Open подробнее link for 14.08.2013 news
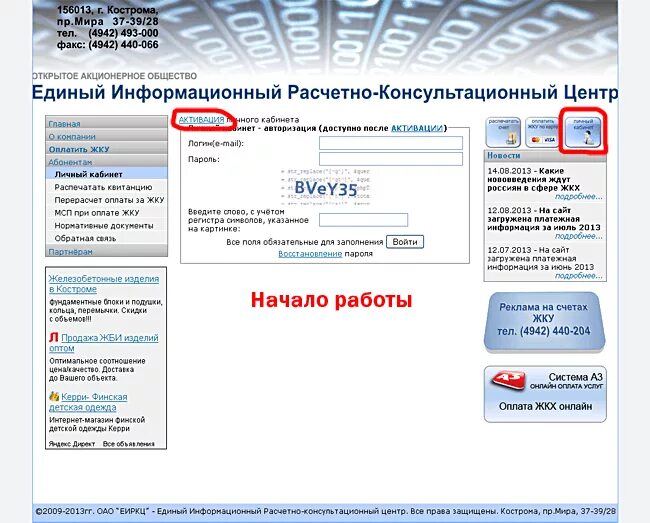Viewport: 650px width, 523px height. pyautogui.click(x=579, y=196)
